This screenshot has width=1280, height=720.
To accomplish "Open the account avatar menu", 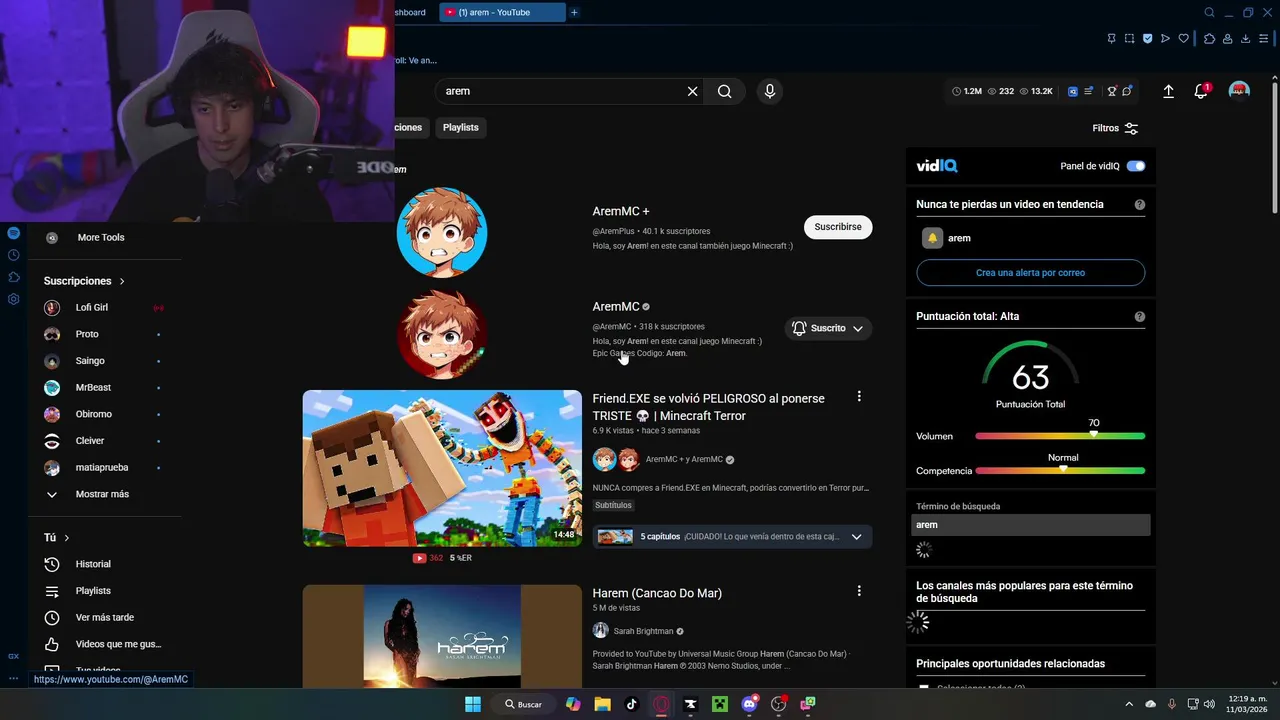I will click(1239, 91).
